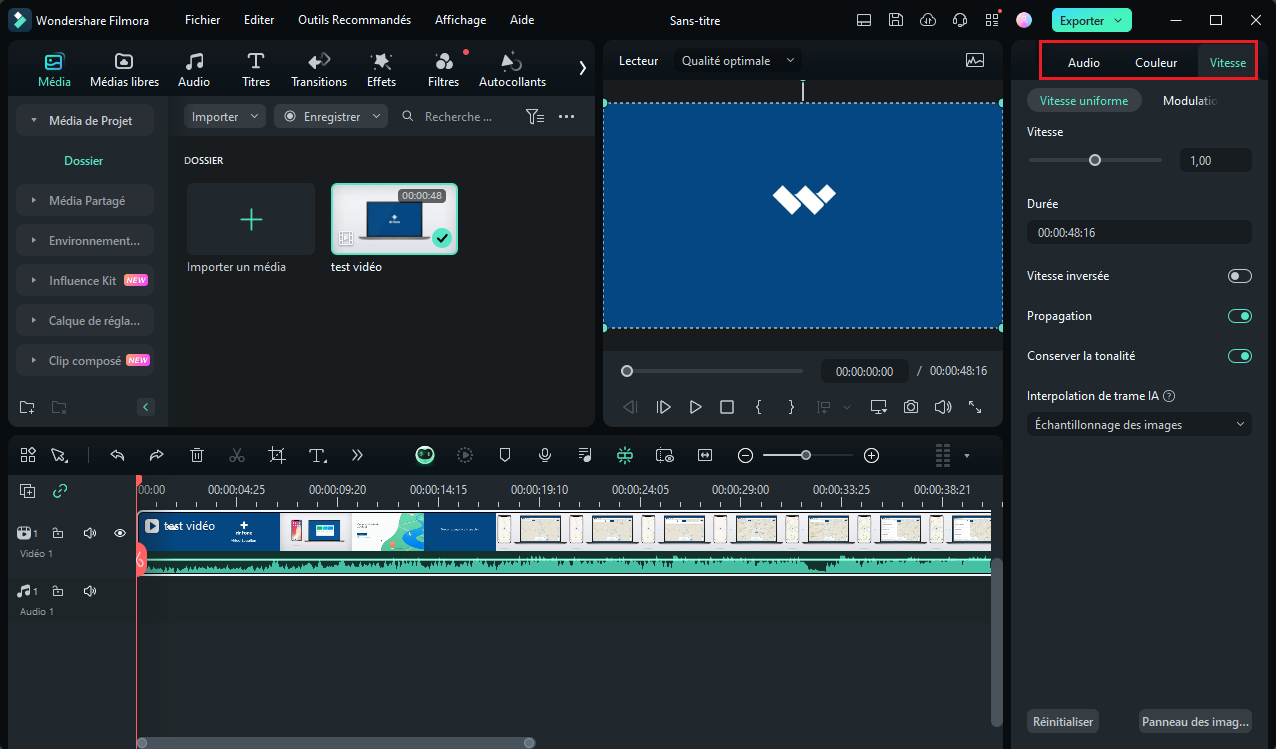Viewport: 1276px width, 749px height.
Task: Open the Outils Recommandés menu
Action: coord(354,20)
